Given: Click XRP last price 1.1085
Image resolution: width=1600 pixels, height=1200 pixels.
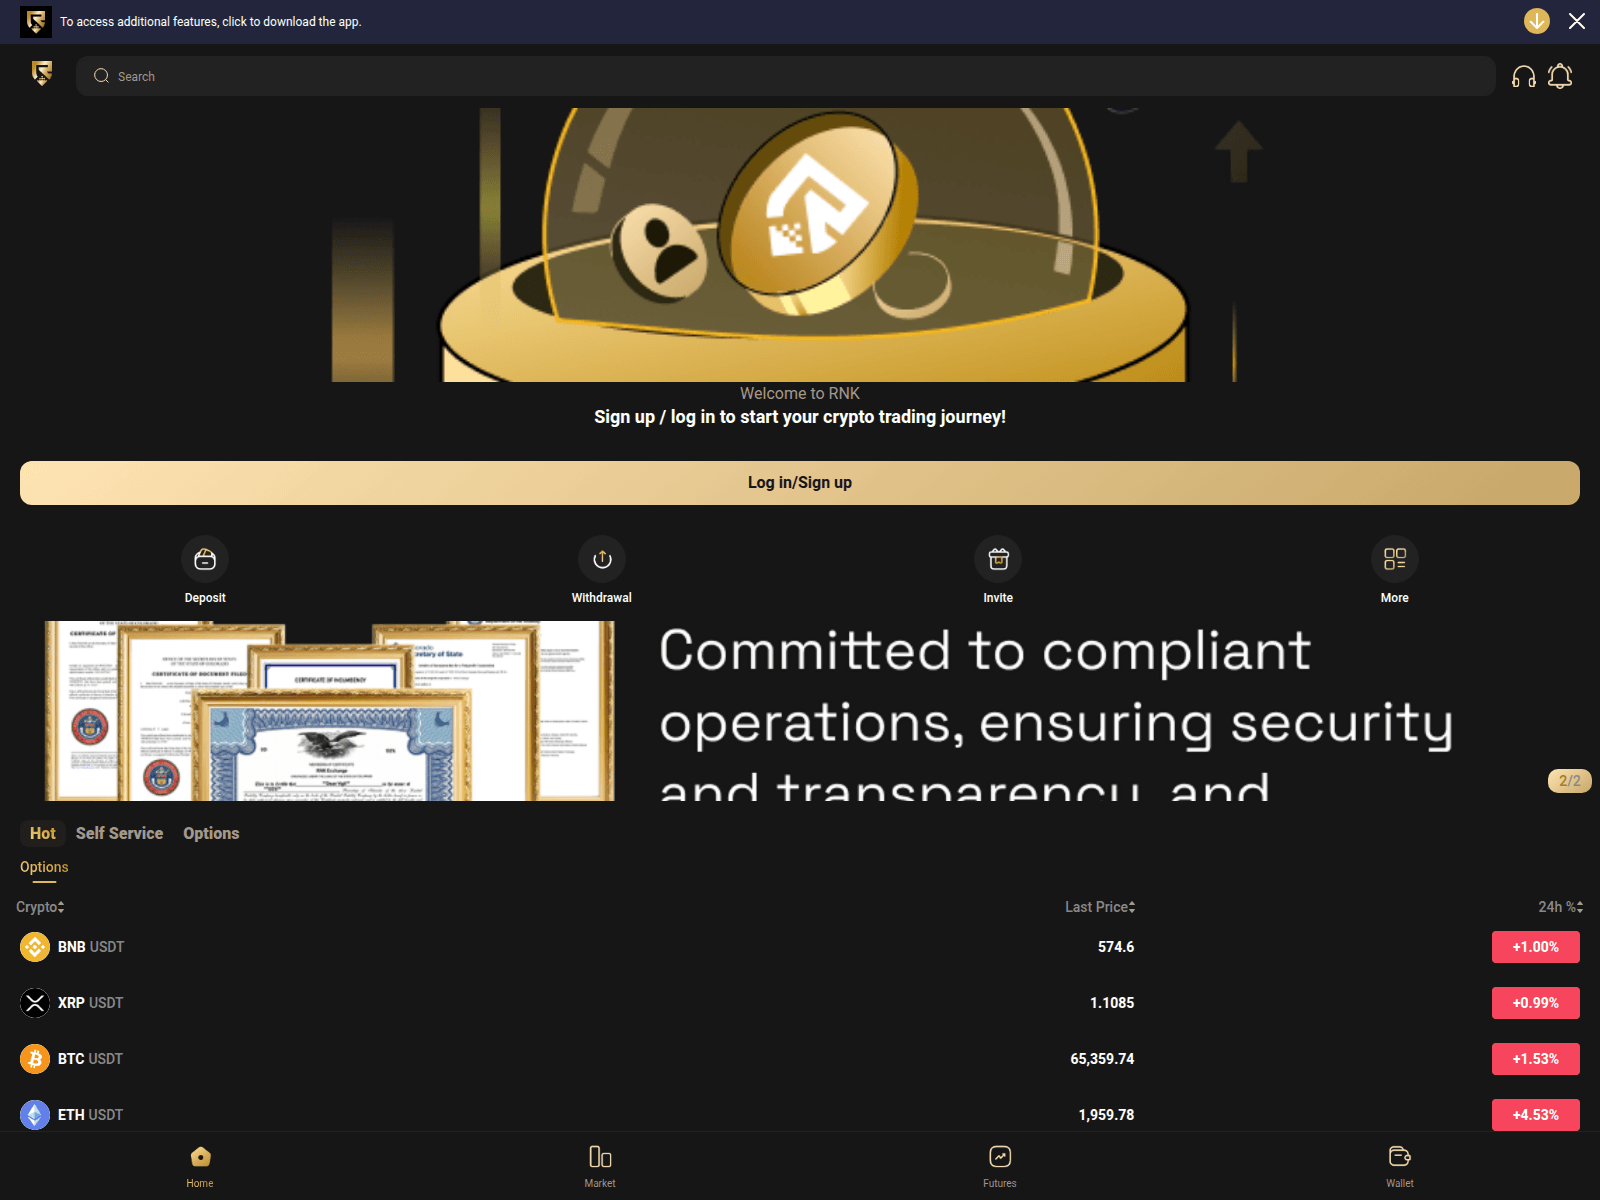Looking at the screenshot, I should (x=1112, y=1003).
